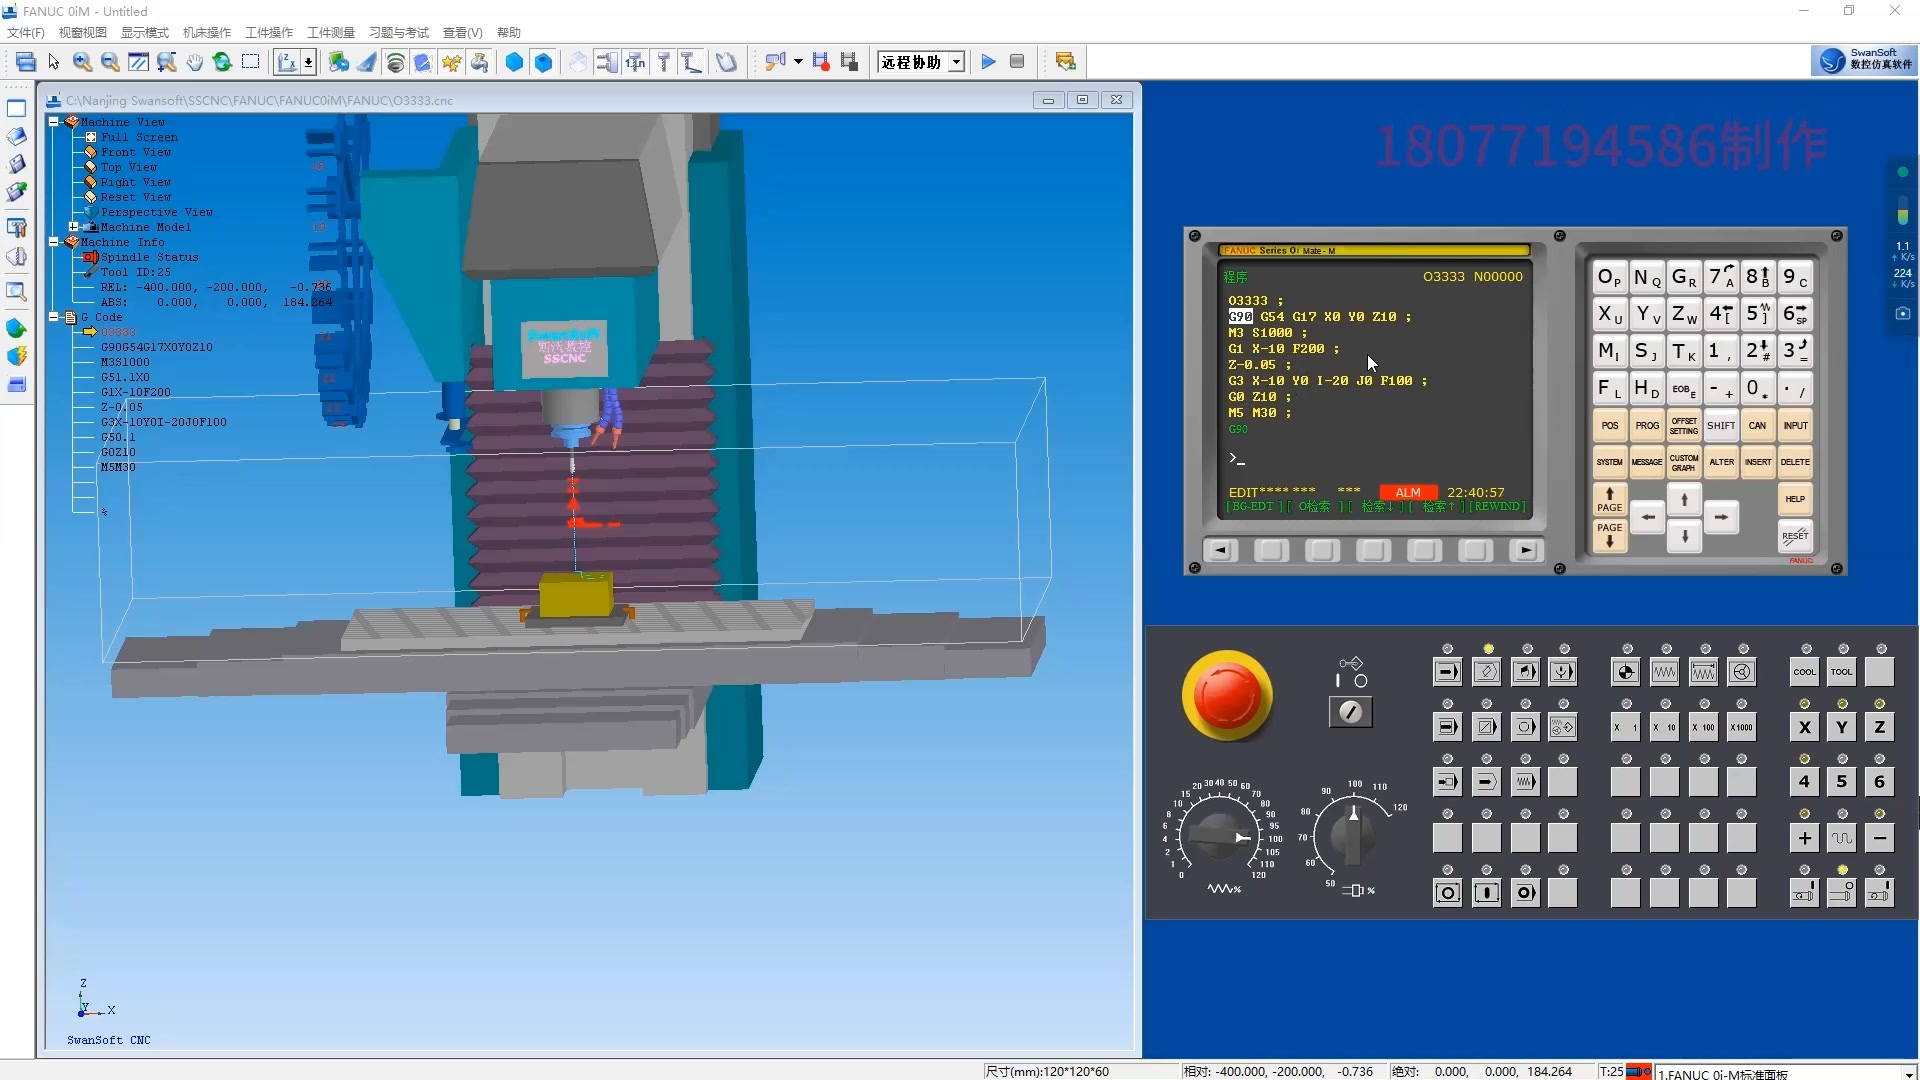Click the plus axis direction button
This screenshot has width=1920, height=1080.
pos(1804,838)
